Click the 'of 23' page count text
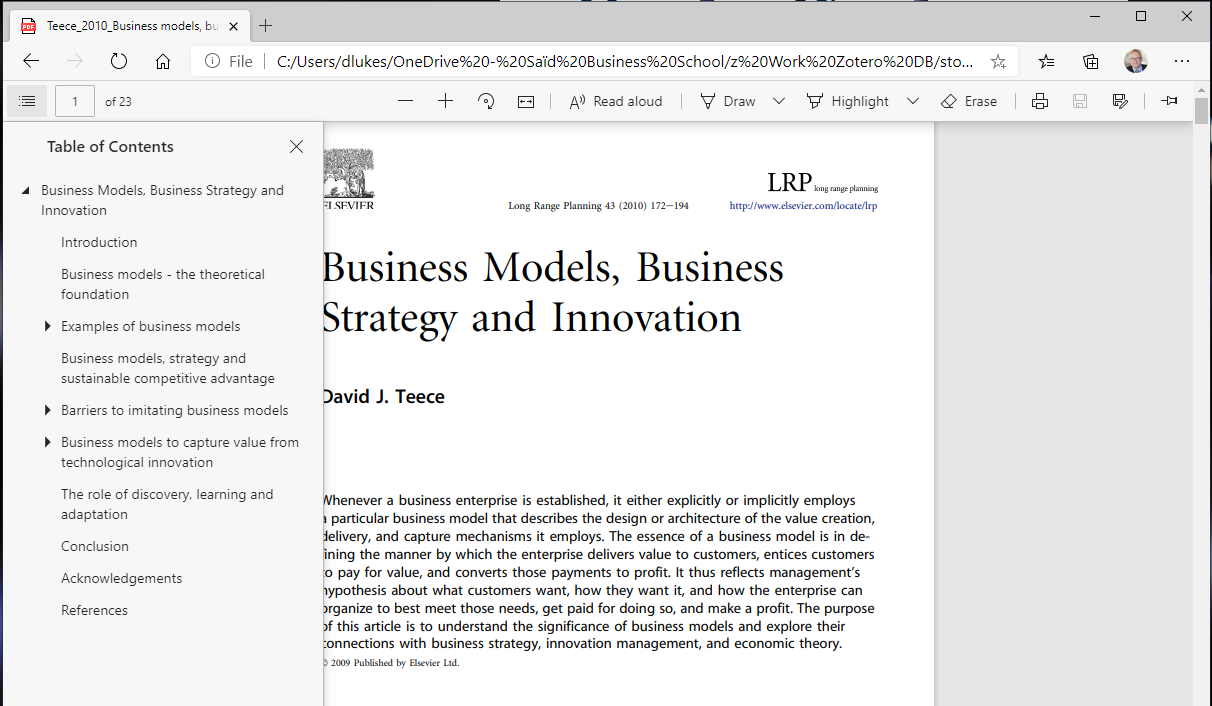This screenshot has width=1212, height=706. point(118,101)
